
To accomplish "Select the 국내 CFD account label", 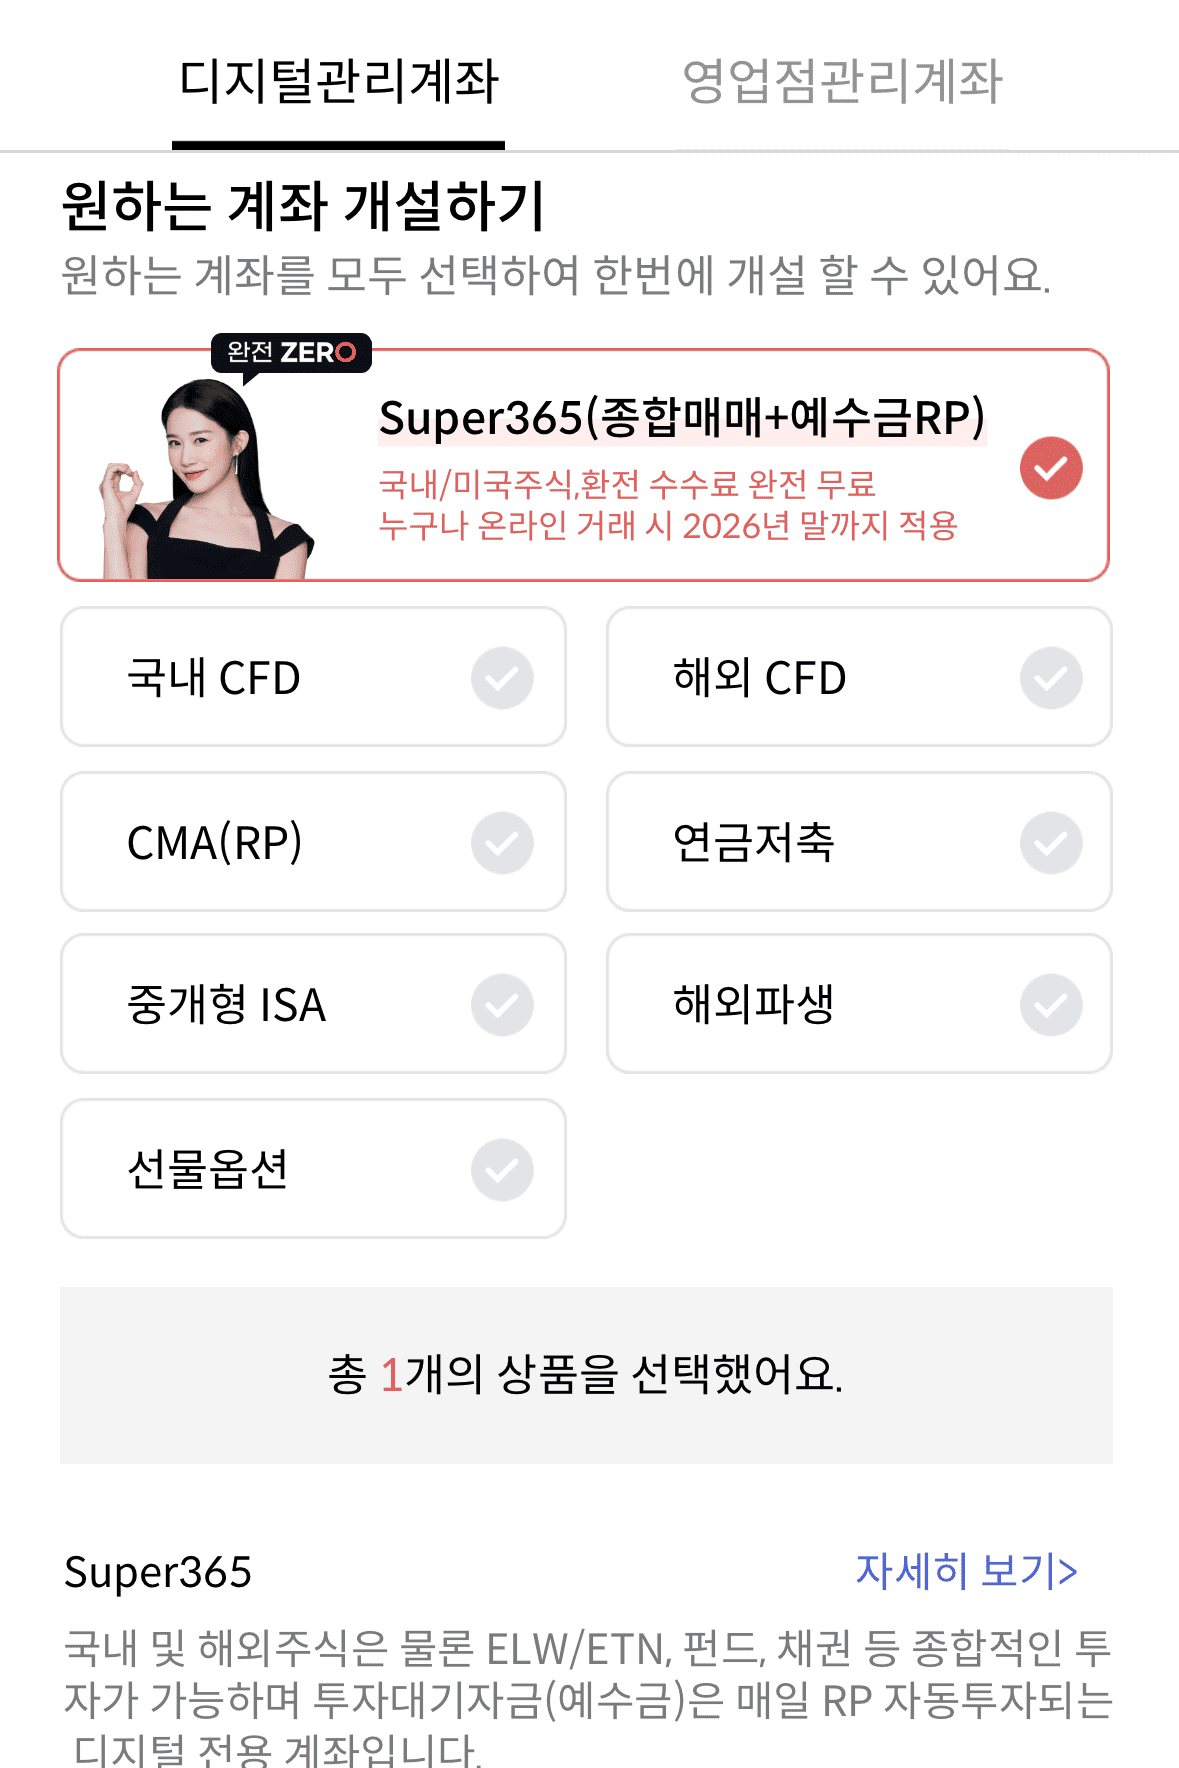I will [214, 678].
